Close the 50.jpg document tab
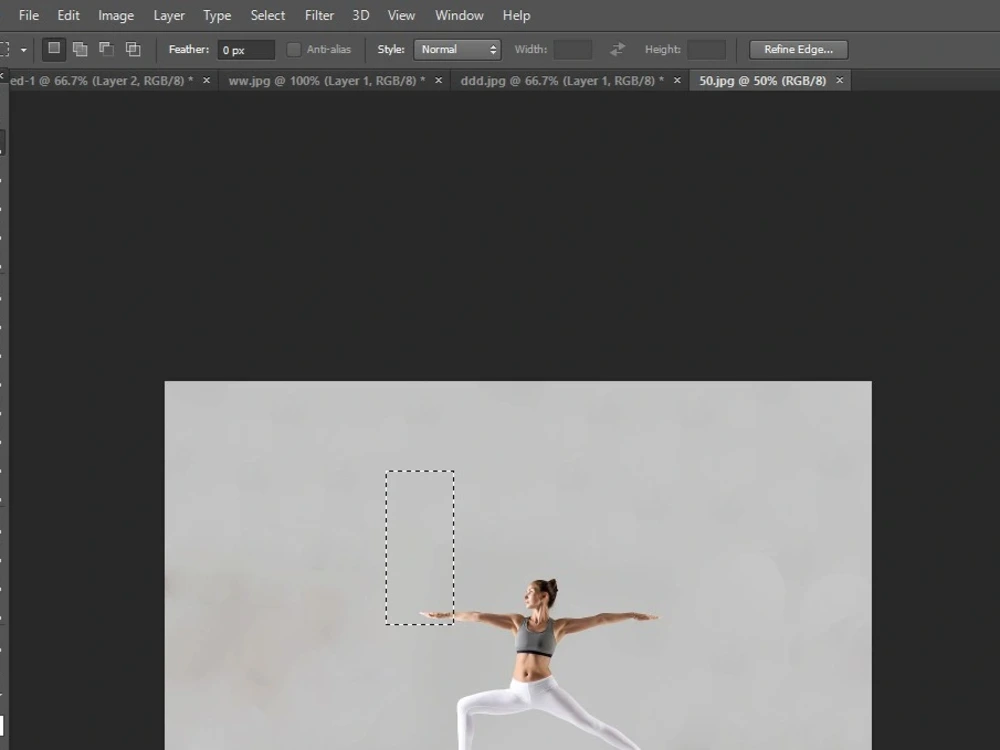The image size is (1000, 750). pos(839,80)
